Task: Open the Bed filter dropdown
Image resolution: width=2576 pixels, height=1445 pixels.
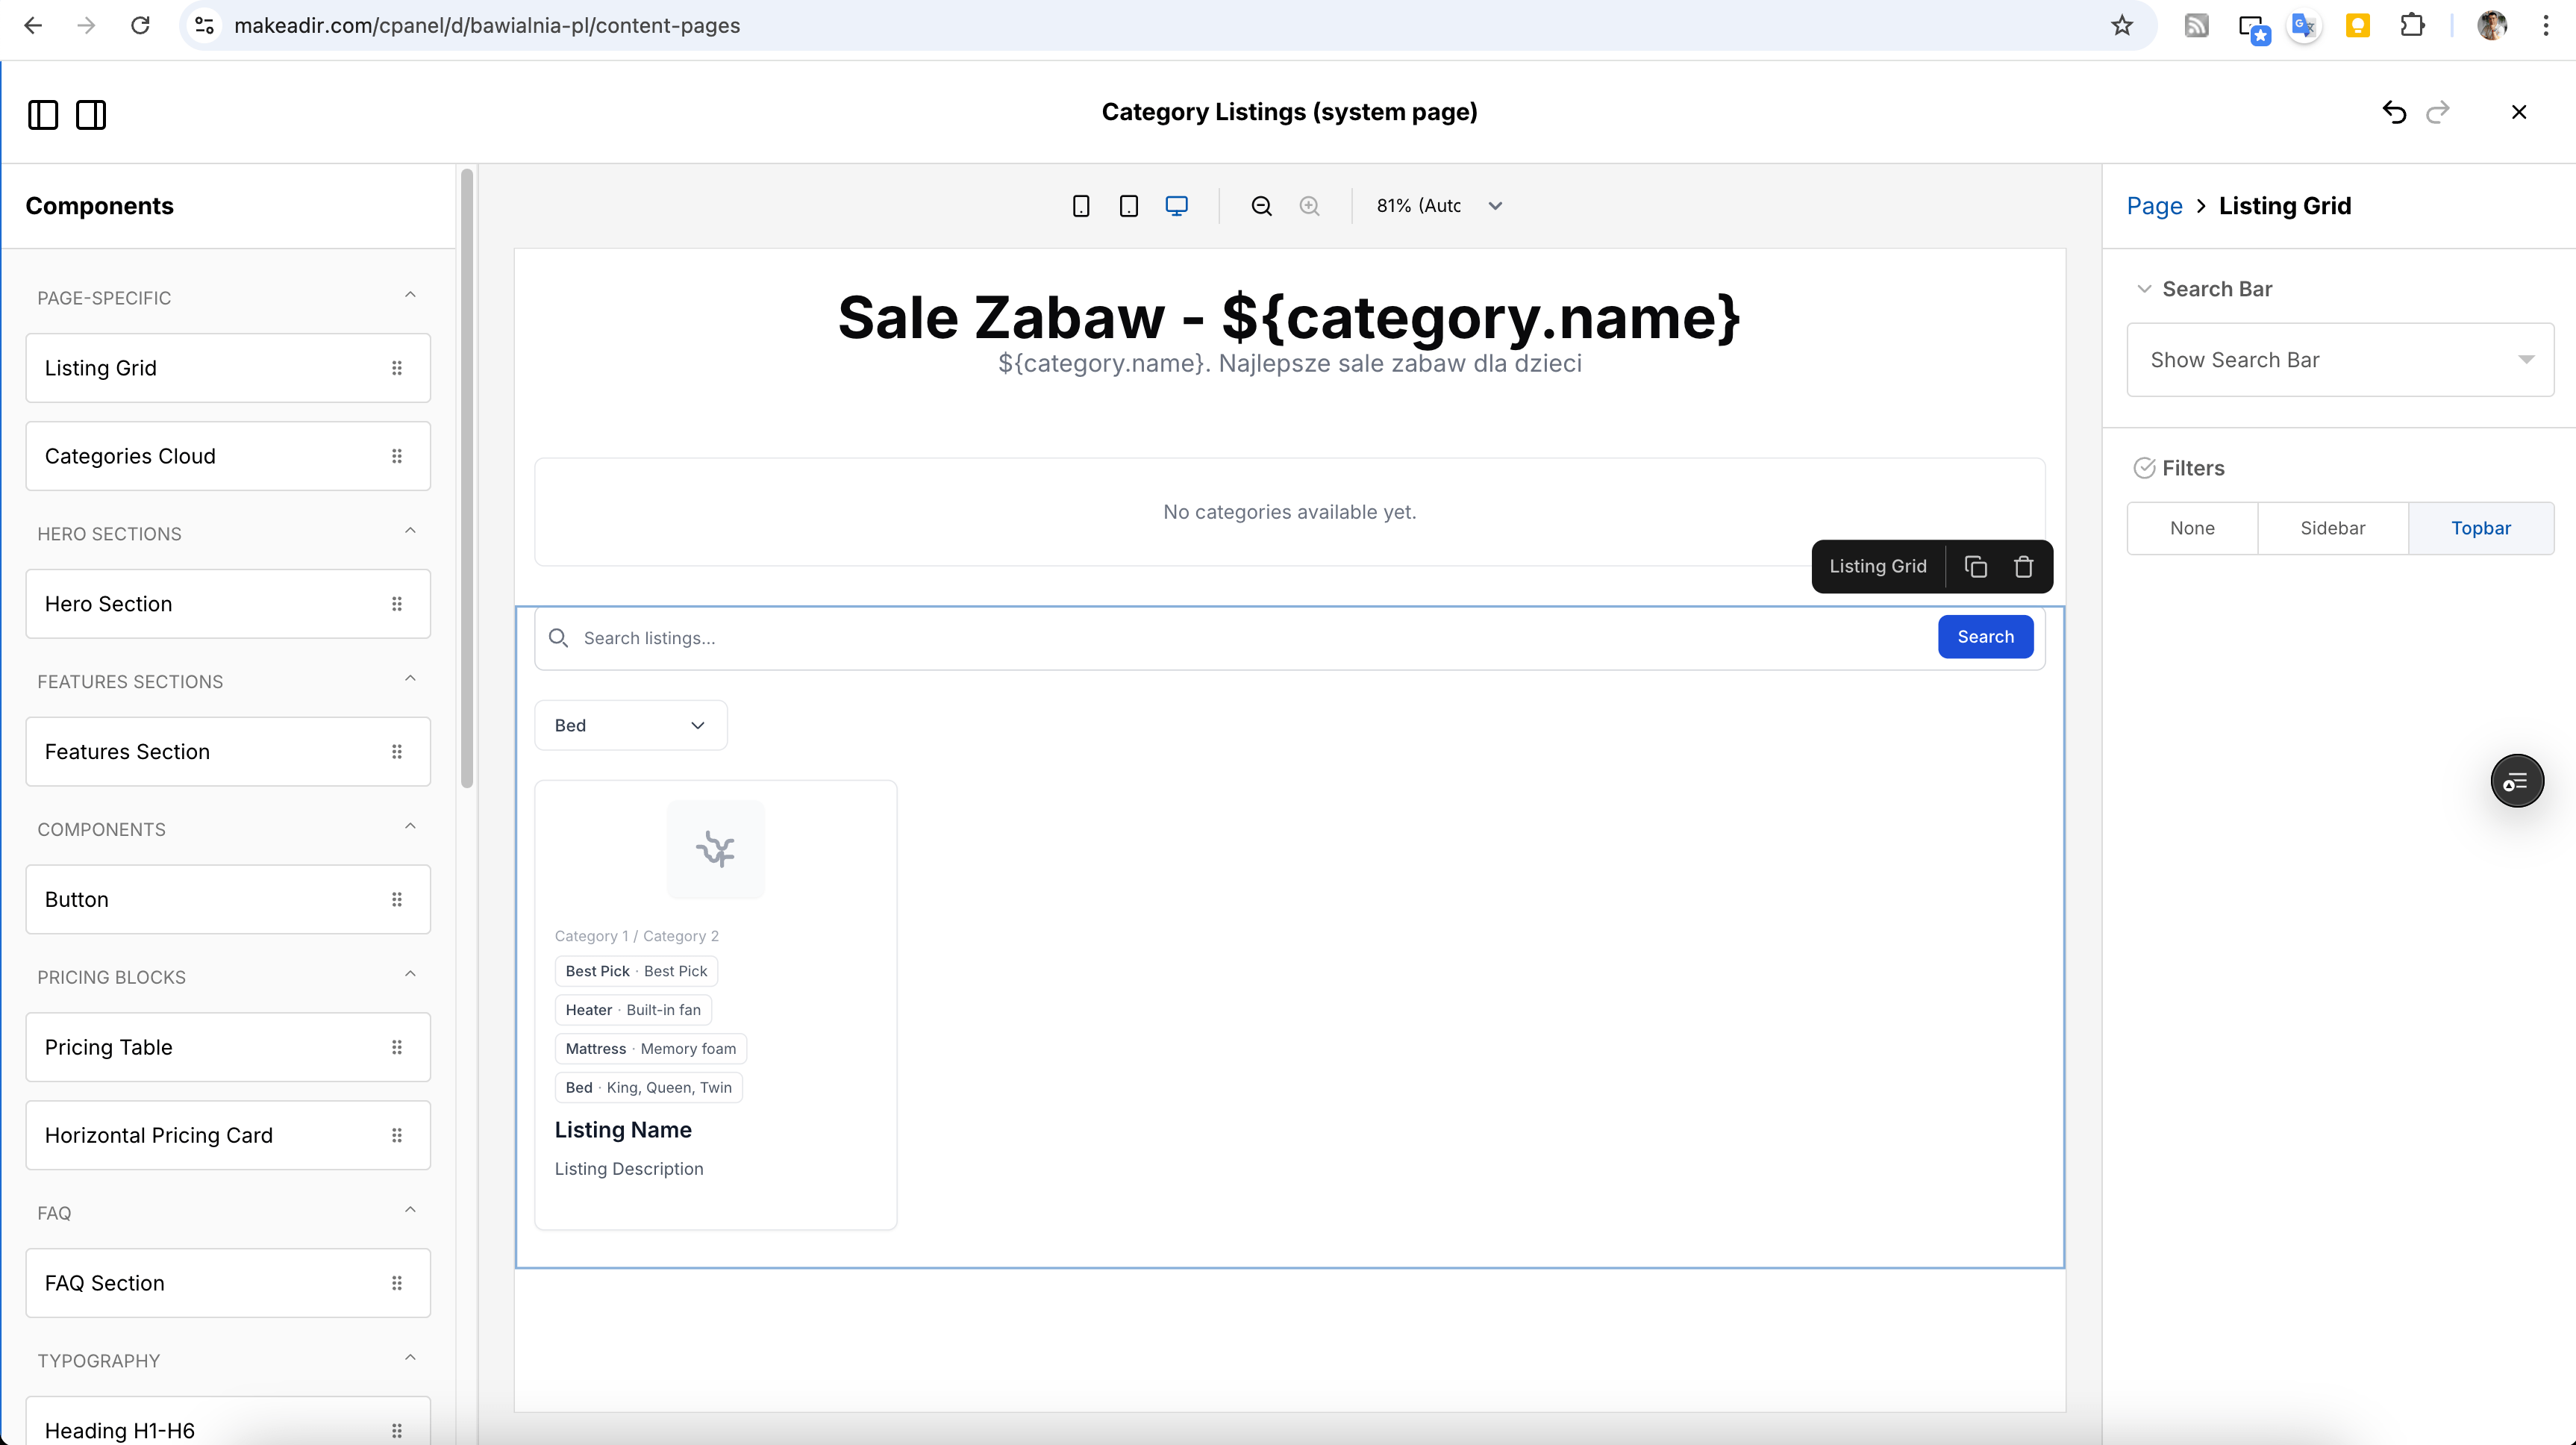Action: pyautogui.click(x=630, y=725)
